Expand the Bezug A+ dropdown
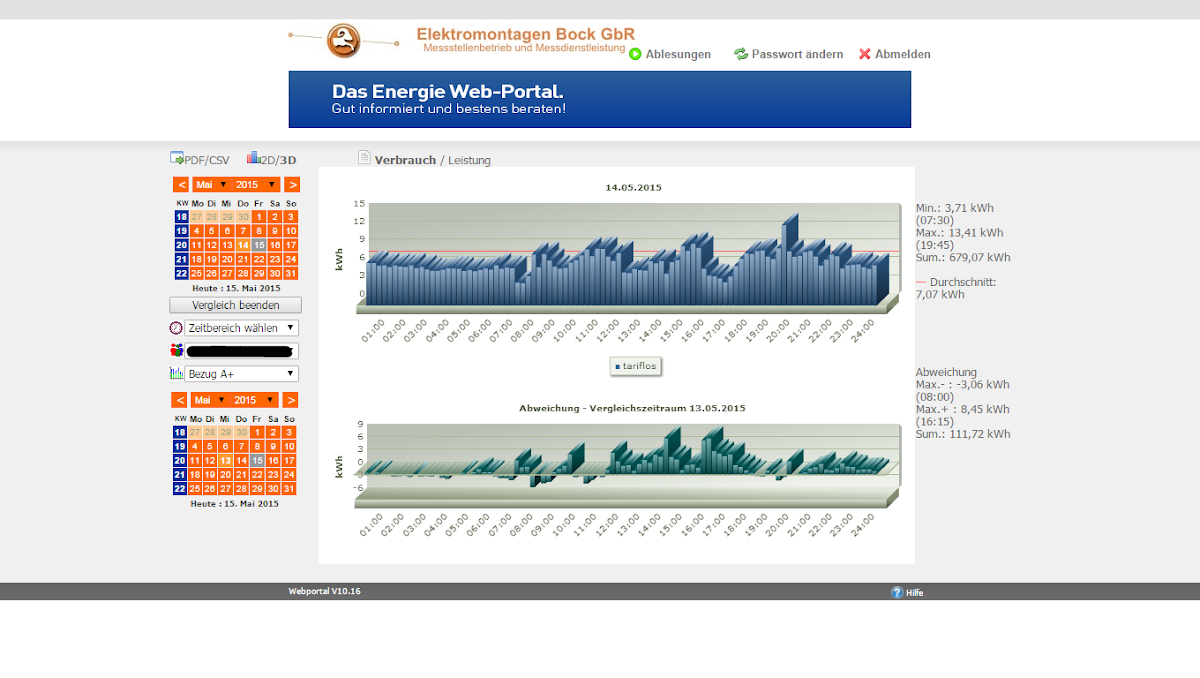The height and width of the screenshot is (678, 1200). point(241,374)
